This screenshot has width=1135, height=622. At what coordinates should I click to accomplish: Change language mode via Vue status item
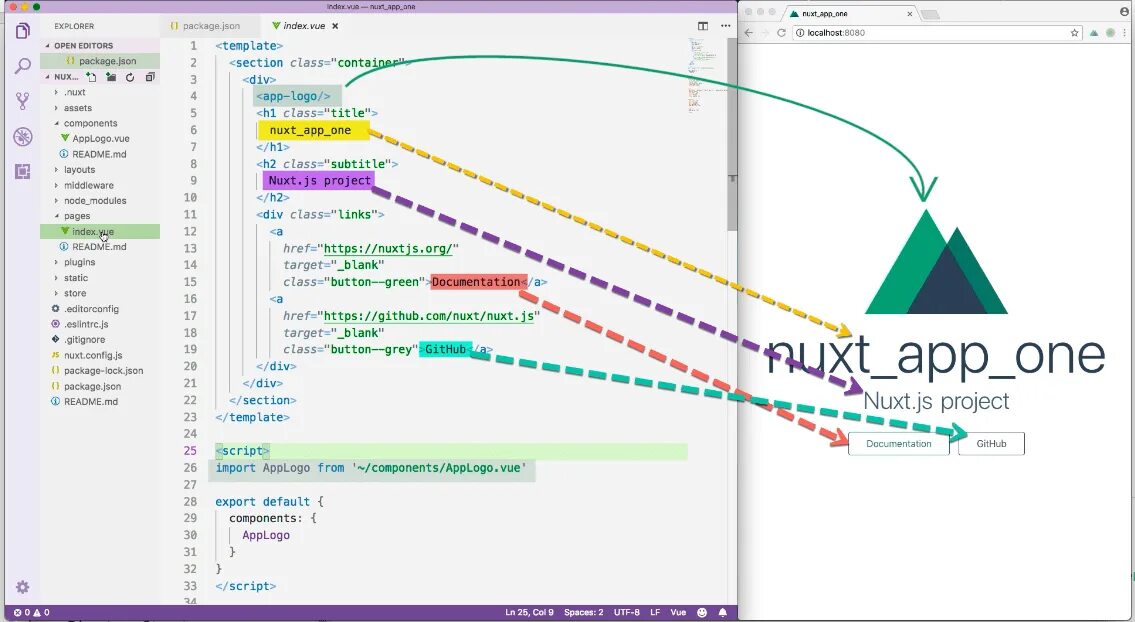[x=678, y=613]
